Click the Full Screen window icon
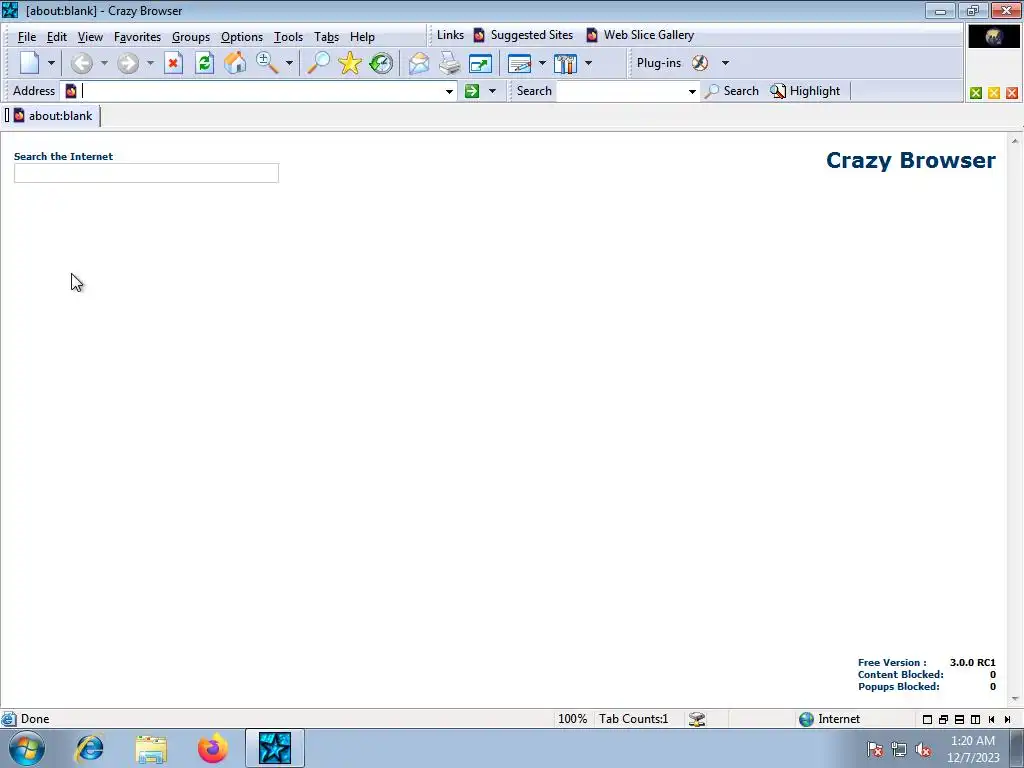The width and height of the screenshot is (1024, 768). [480, 63]
